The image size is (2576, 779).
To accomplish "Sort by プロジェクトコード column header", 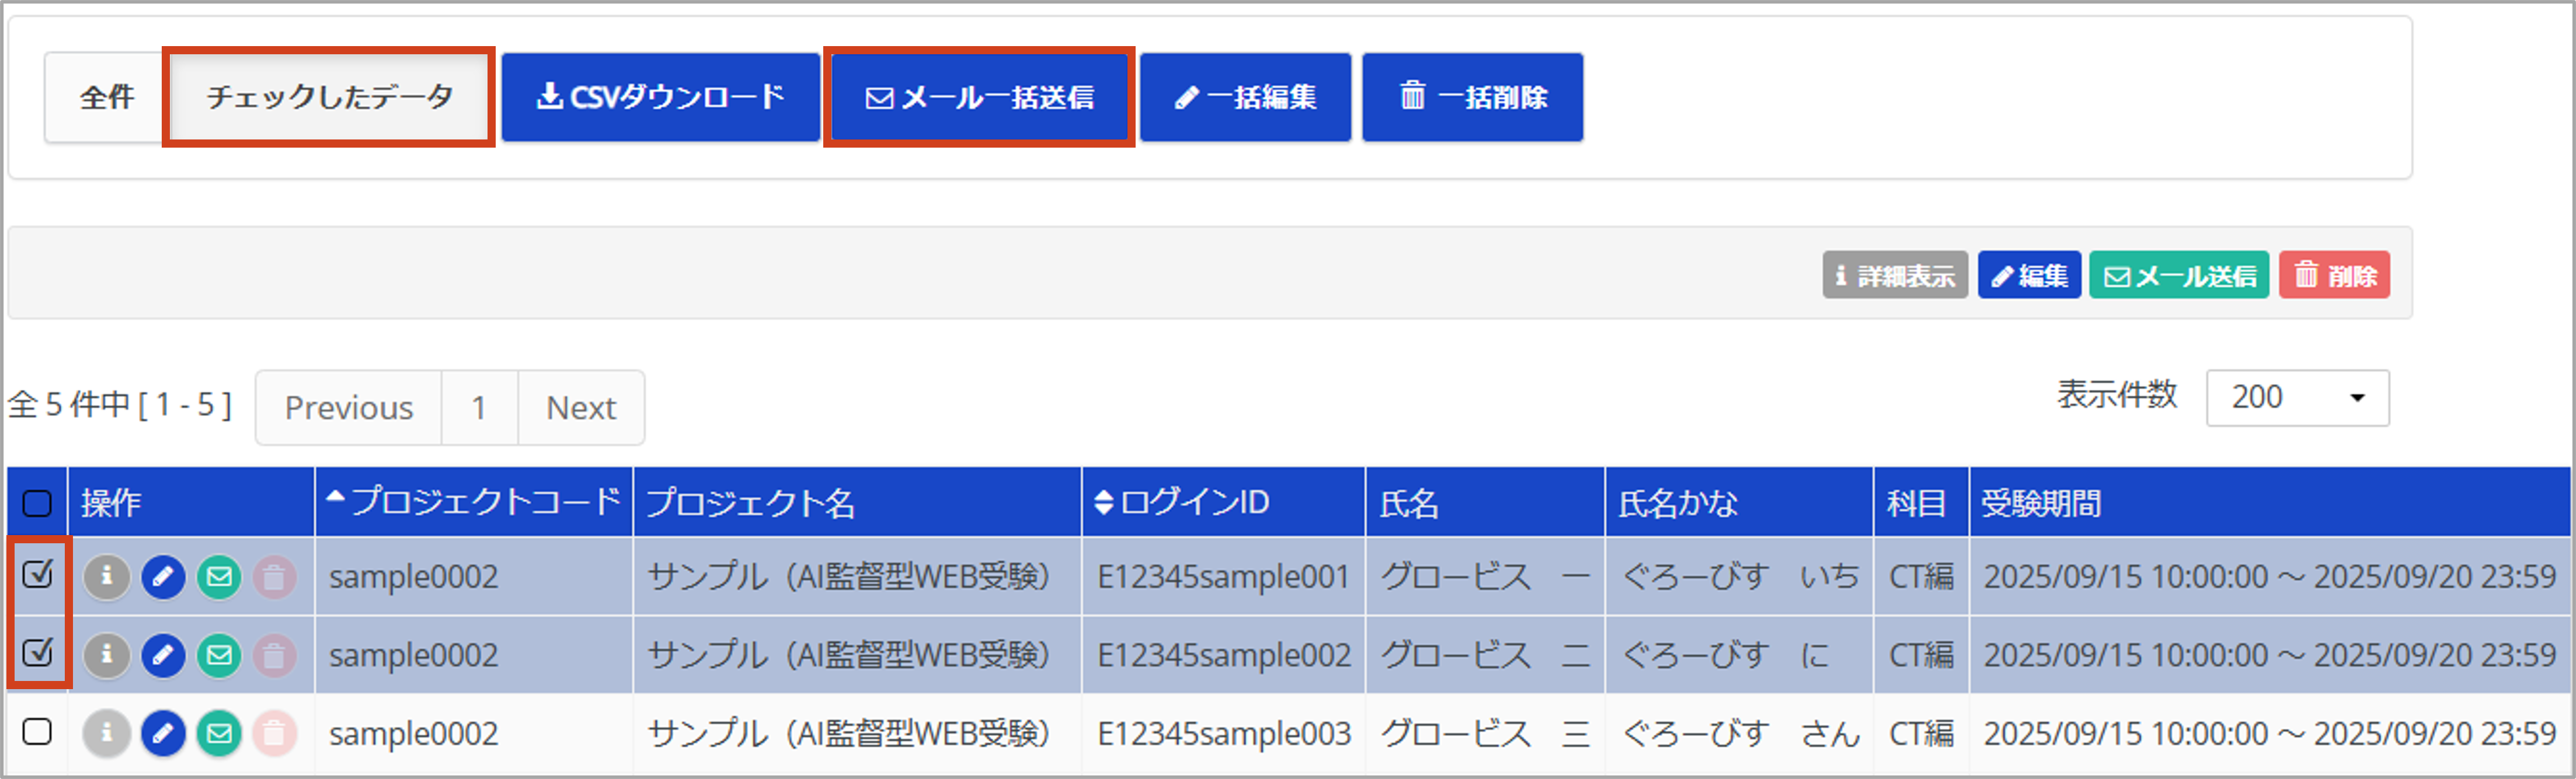I will coord(474,501).
